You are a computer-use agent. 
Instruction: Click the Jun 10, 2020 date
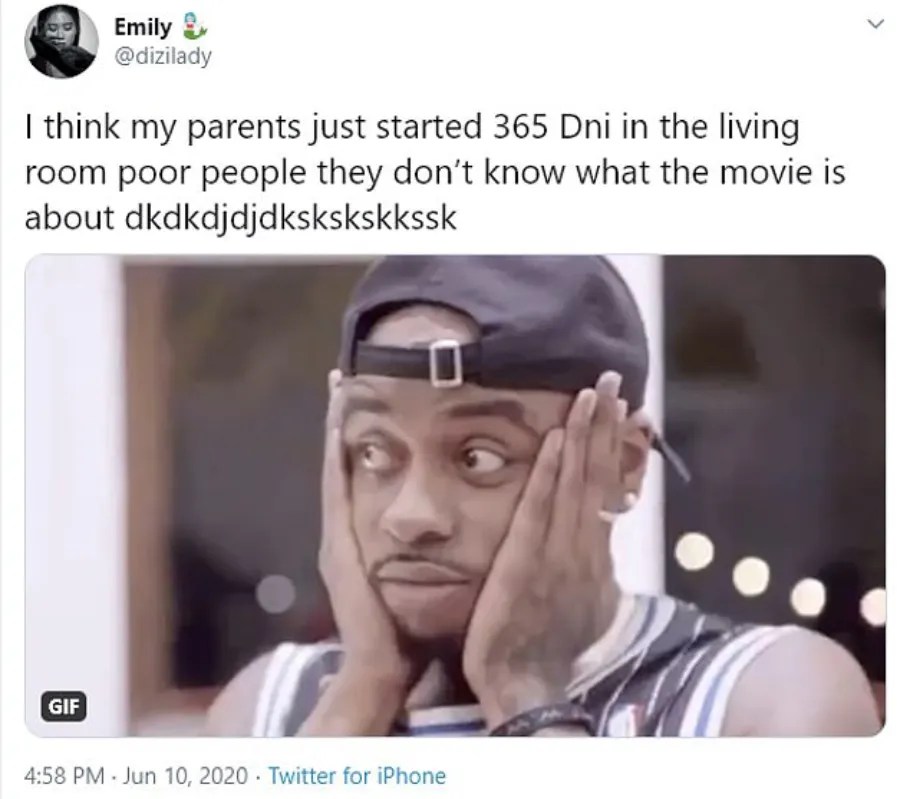click(186, 775)
